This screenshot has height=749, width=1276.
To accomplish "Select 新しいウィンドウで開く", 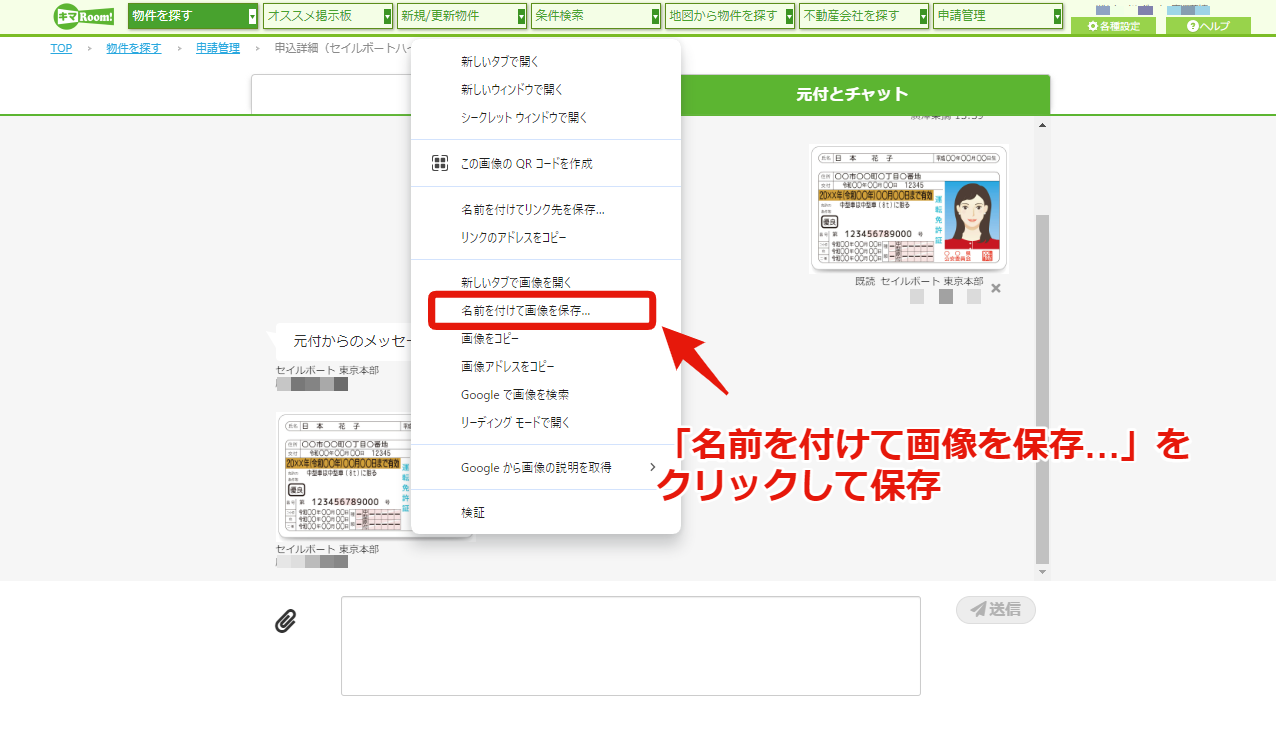I will coord(546,90).
